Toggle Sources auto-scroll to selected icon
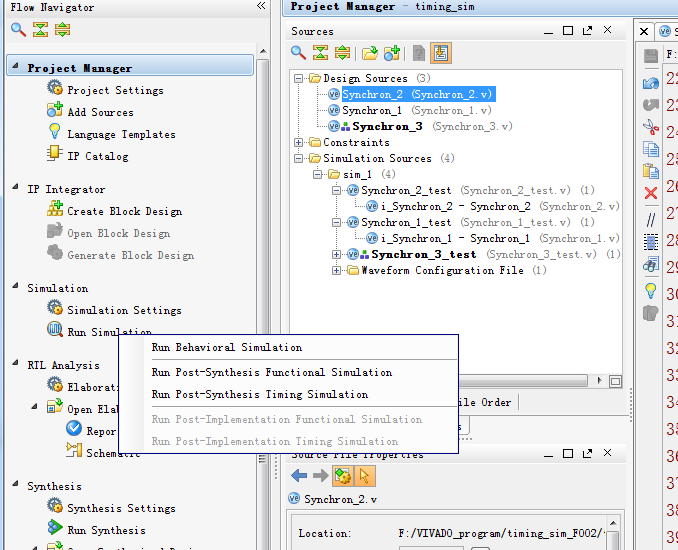 click(441, 53)
